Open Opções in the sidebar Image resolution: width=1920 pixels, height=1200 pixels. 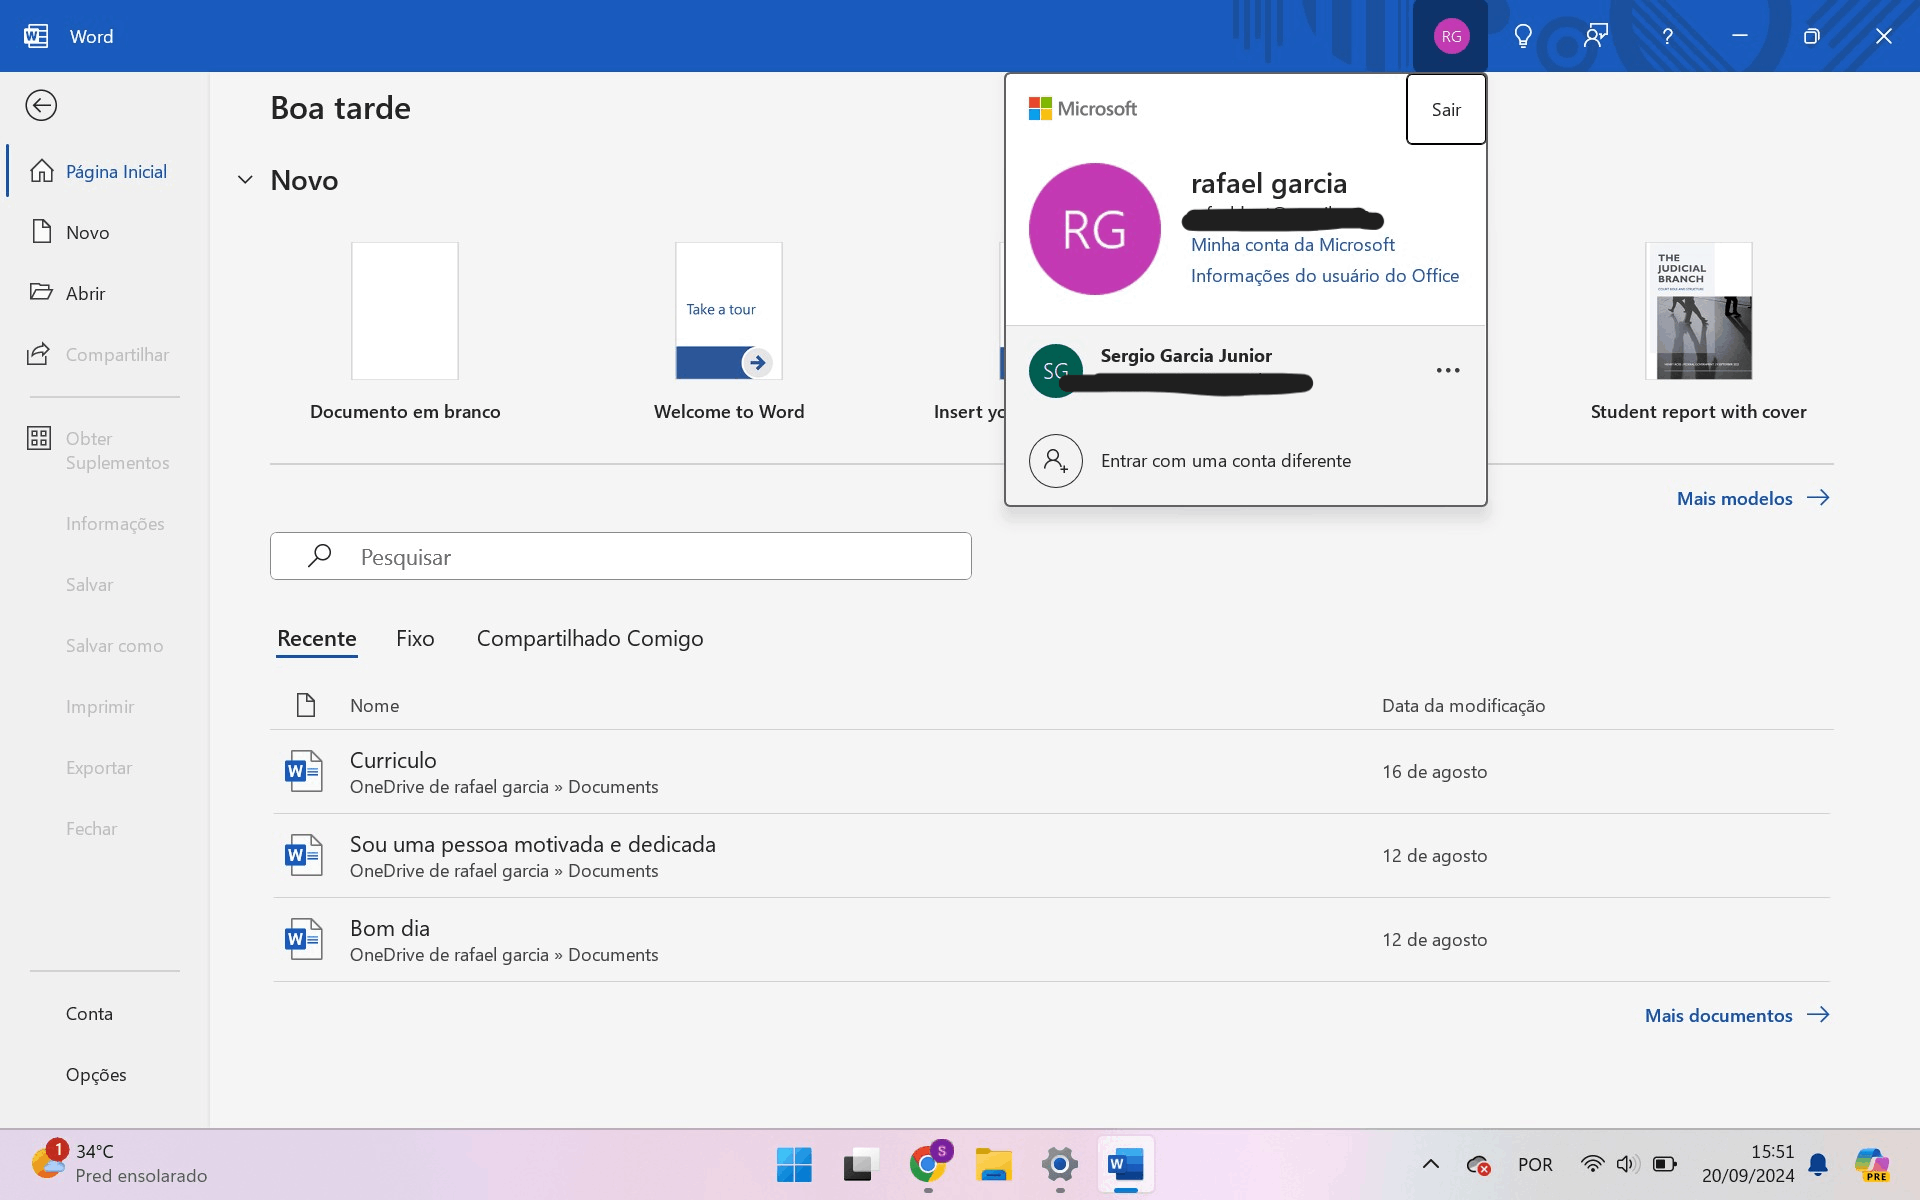tap(98, 1074)
